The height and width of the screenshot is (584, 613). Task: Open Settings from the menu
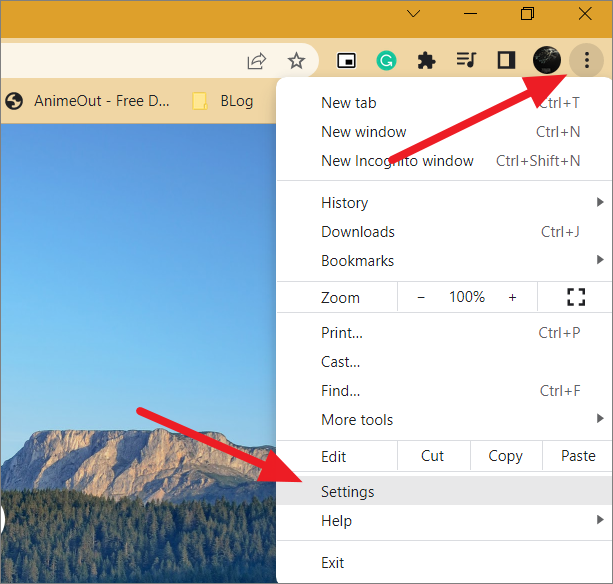[444, 491]
